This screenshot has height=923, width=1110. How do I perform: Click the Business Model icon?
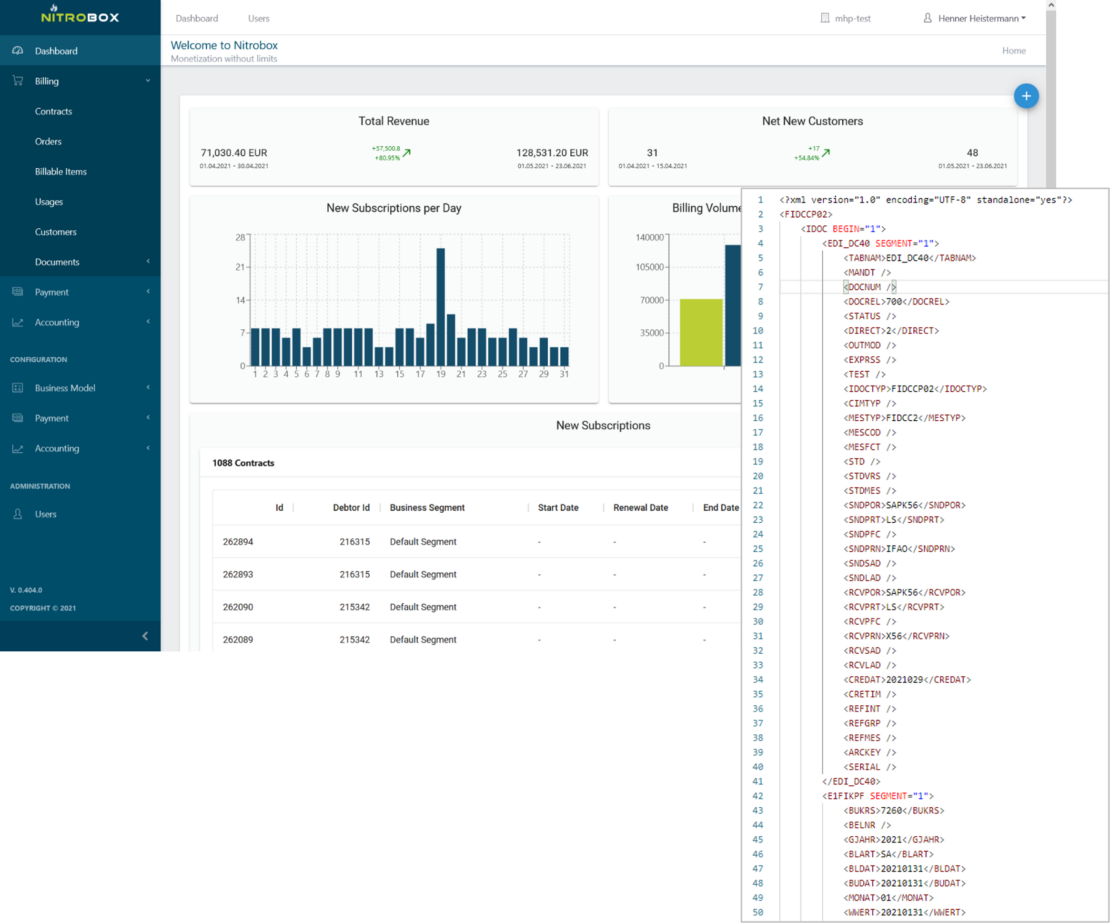pos(18,388)
